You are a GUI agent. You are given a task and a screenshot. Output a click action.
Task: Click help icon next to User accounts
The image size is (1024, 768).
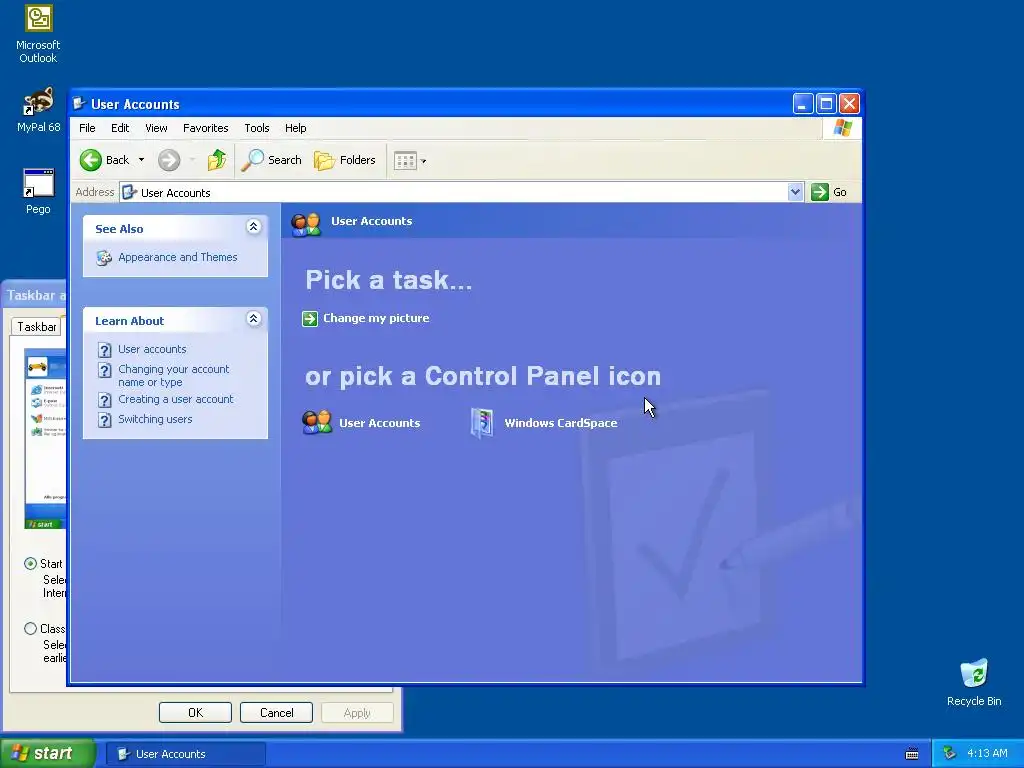[104, 350]
